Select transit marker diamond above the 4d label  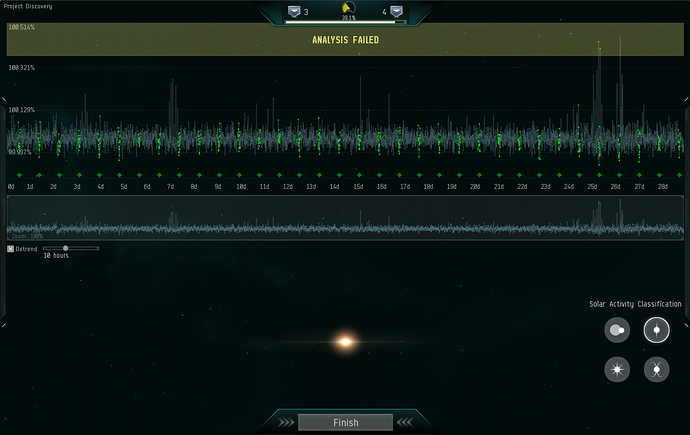coord(99,175)
